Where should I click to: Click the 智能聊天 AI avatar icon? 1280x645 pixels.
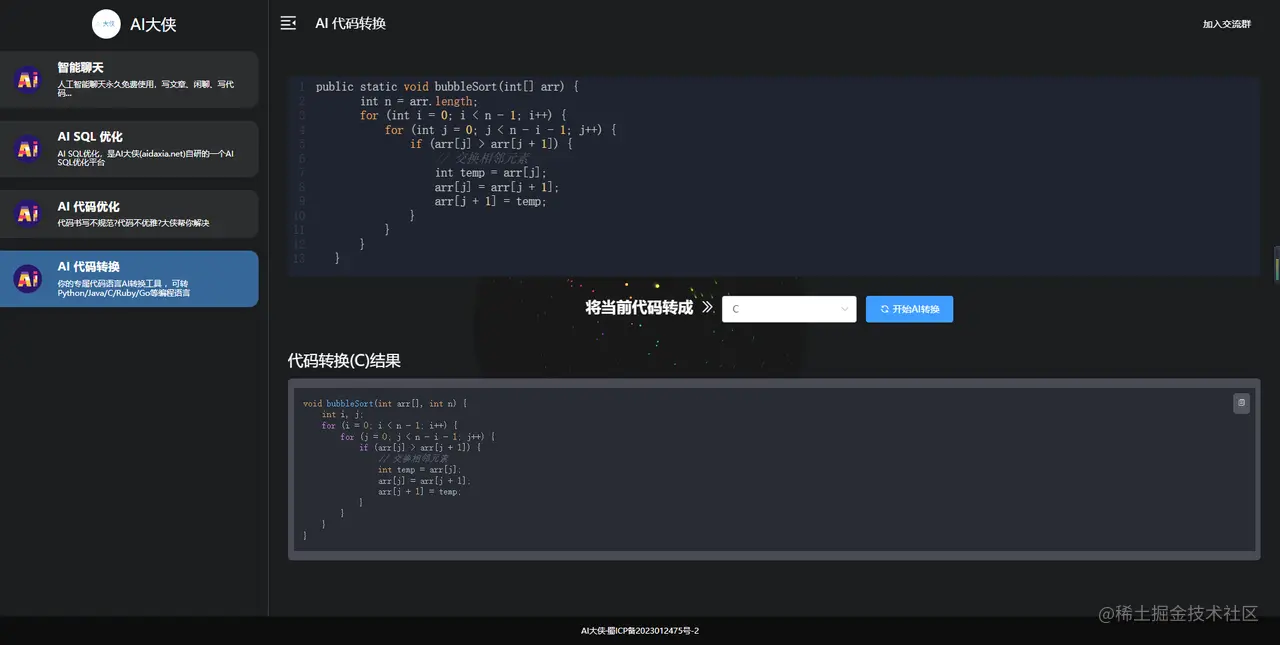28,79
